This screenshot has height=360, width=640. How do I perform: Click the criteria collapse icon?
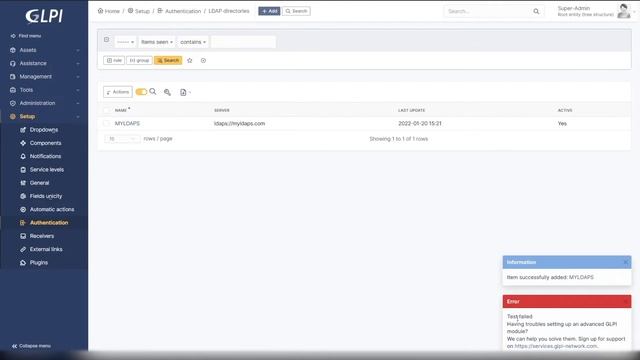(107, 40)
